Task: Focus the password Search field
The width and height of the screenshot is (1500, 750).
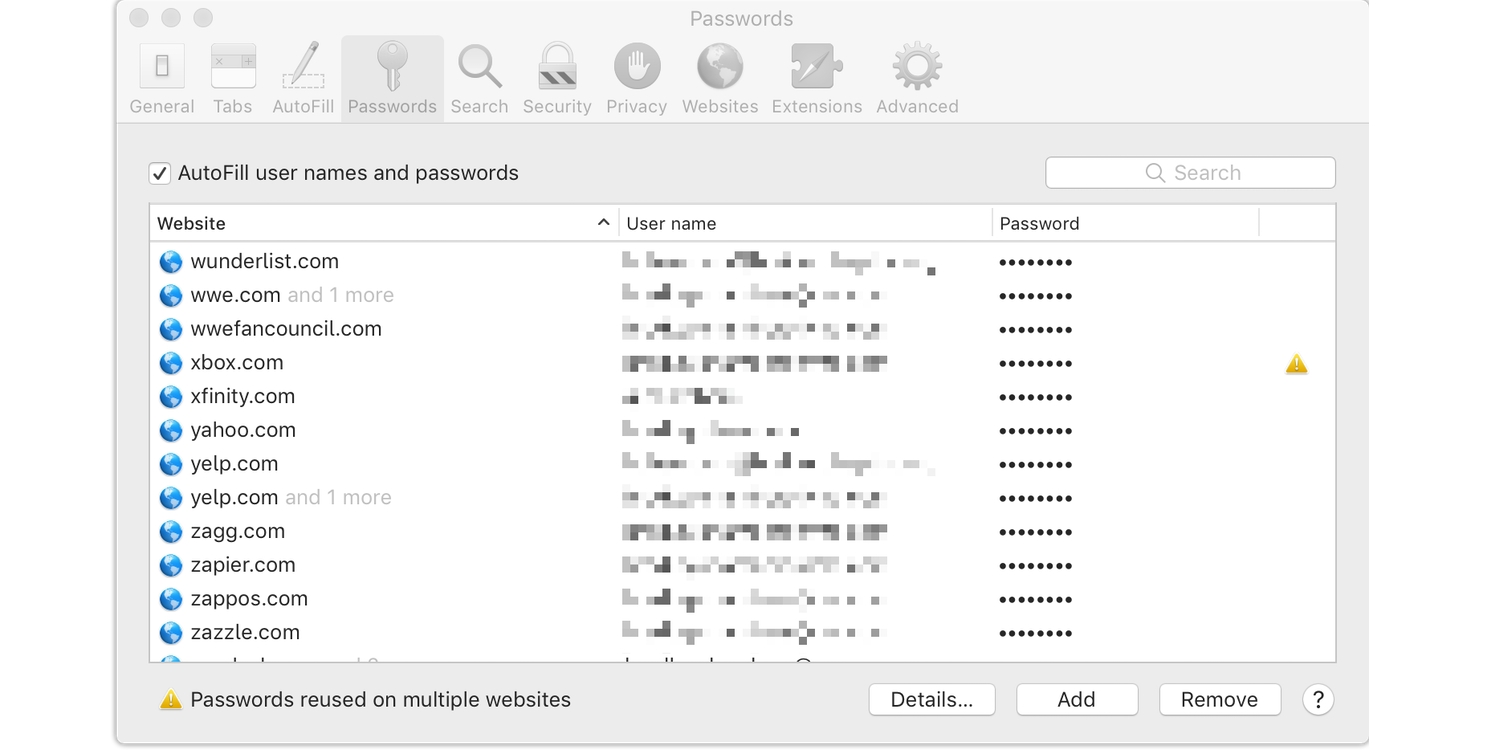Action: pos(1190,173)
